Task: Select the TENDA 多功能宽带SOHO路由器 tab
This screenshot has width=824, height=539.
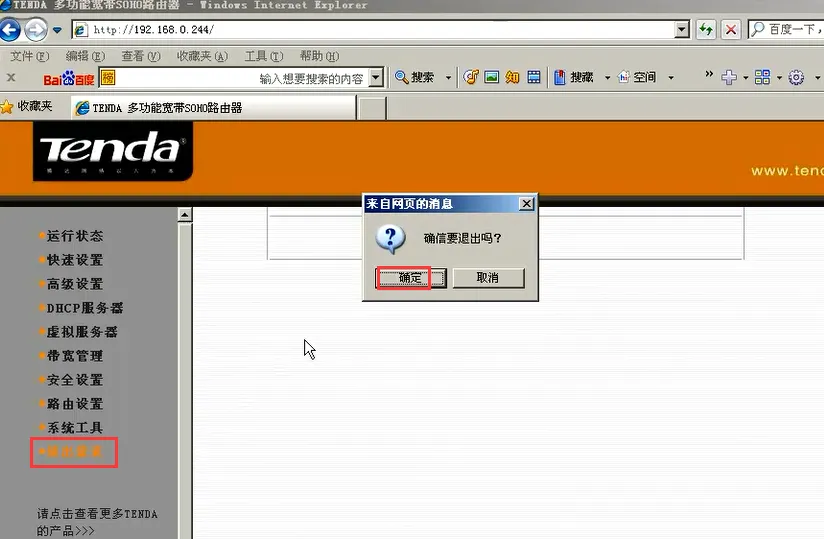Action: 214,108
